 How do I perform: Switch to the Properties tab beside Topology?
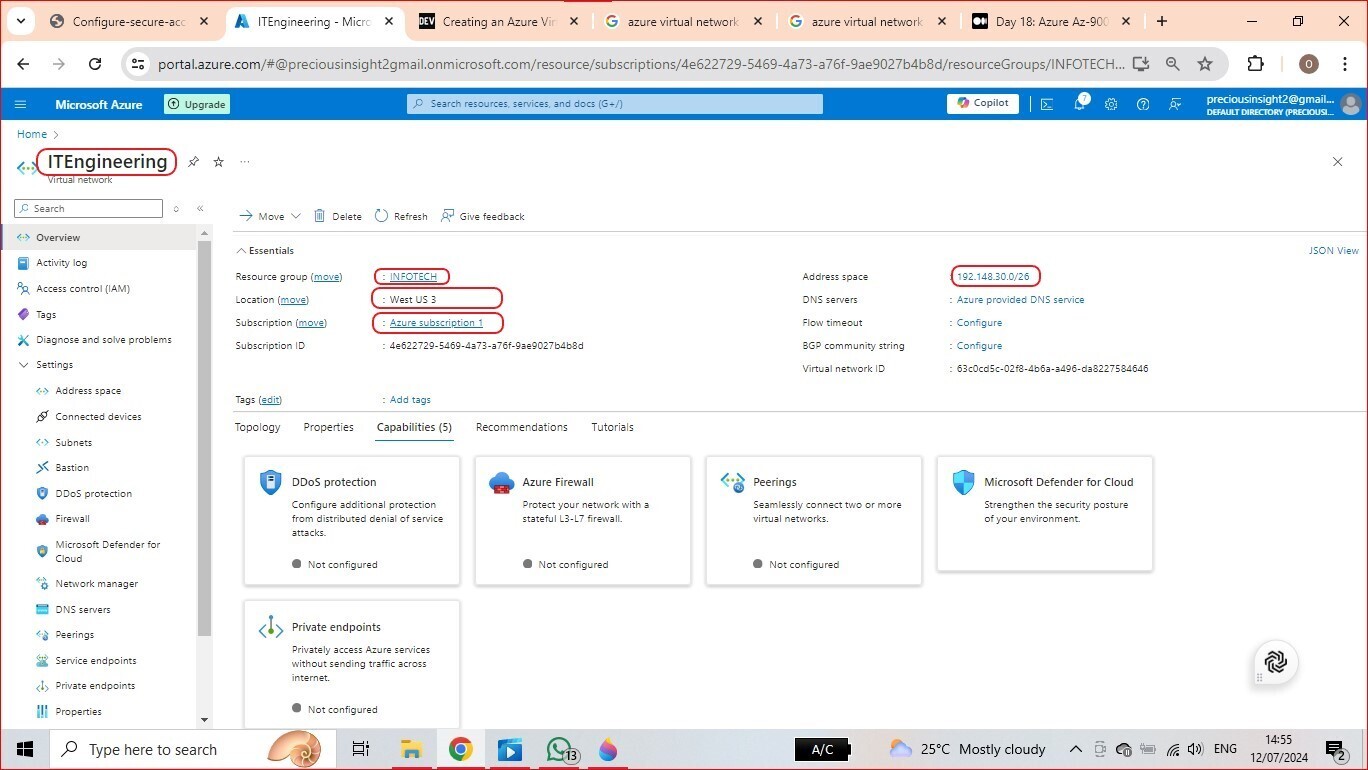(x=329, y=427)
